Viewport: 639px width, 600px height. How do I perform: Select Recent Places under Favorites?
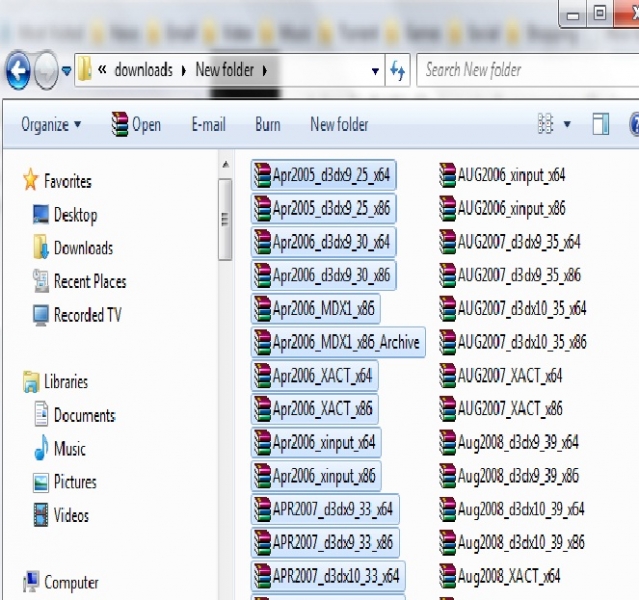[x=89, y=282]
